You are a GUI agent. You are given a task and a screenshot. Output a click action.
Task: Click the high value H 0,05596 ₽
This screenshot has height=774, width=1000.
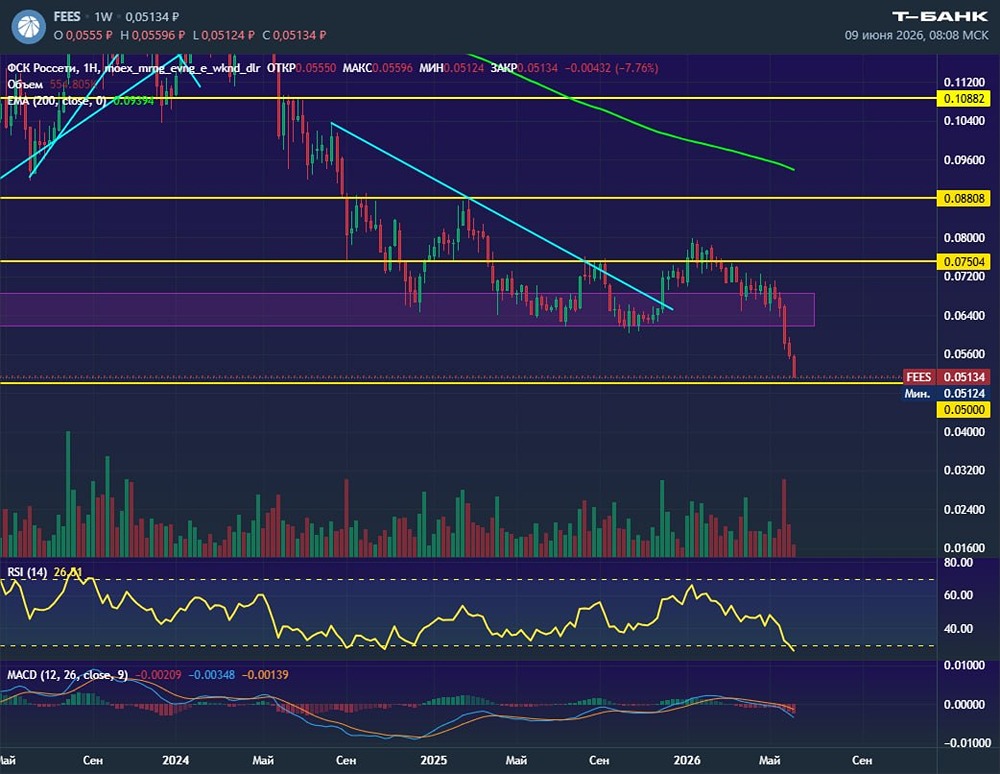[152, 35]
